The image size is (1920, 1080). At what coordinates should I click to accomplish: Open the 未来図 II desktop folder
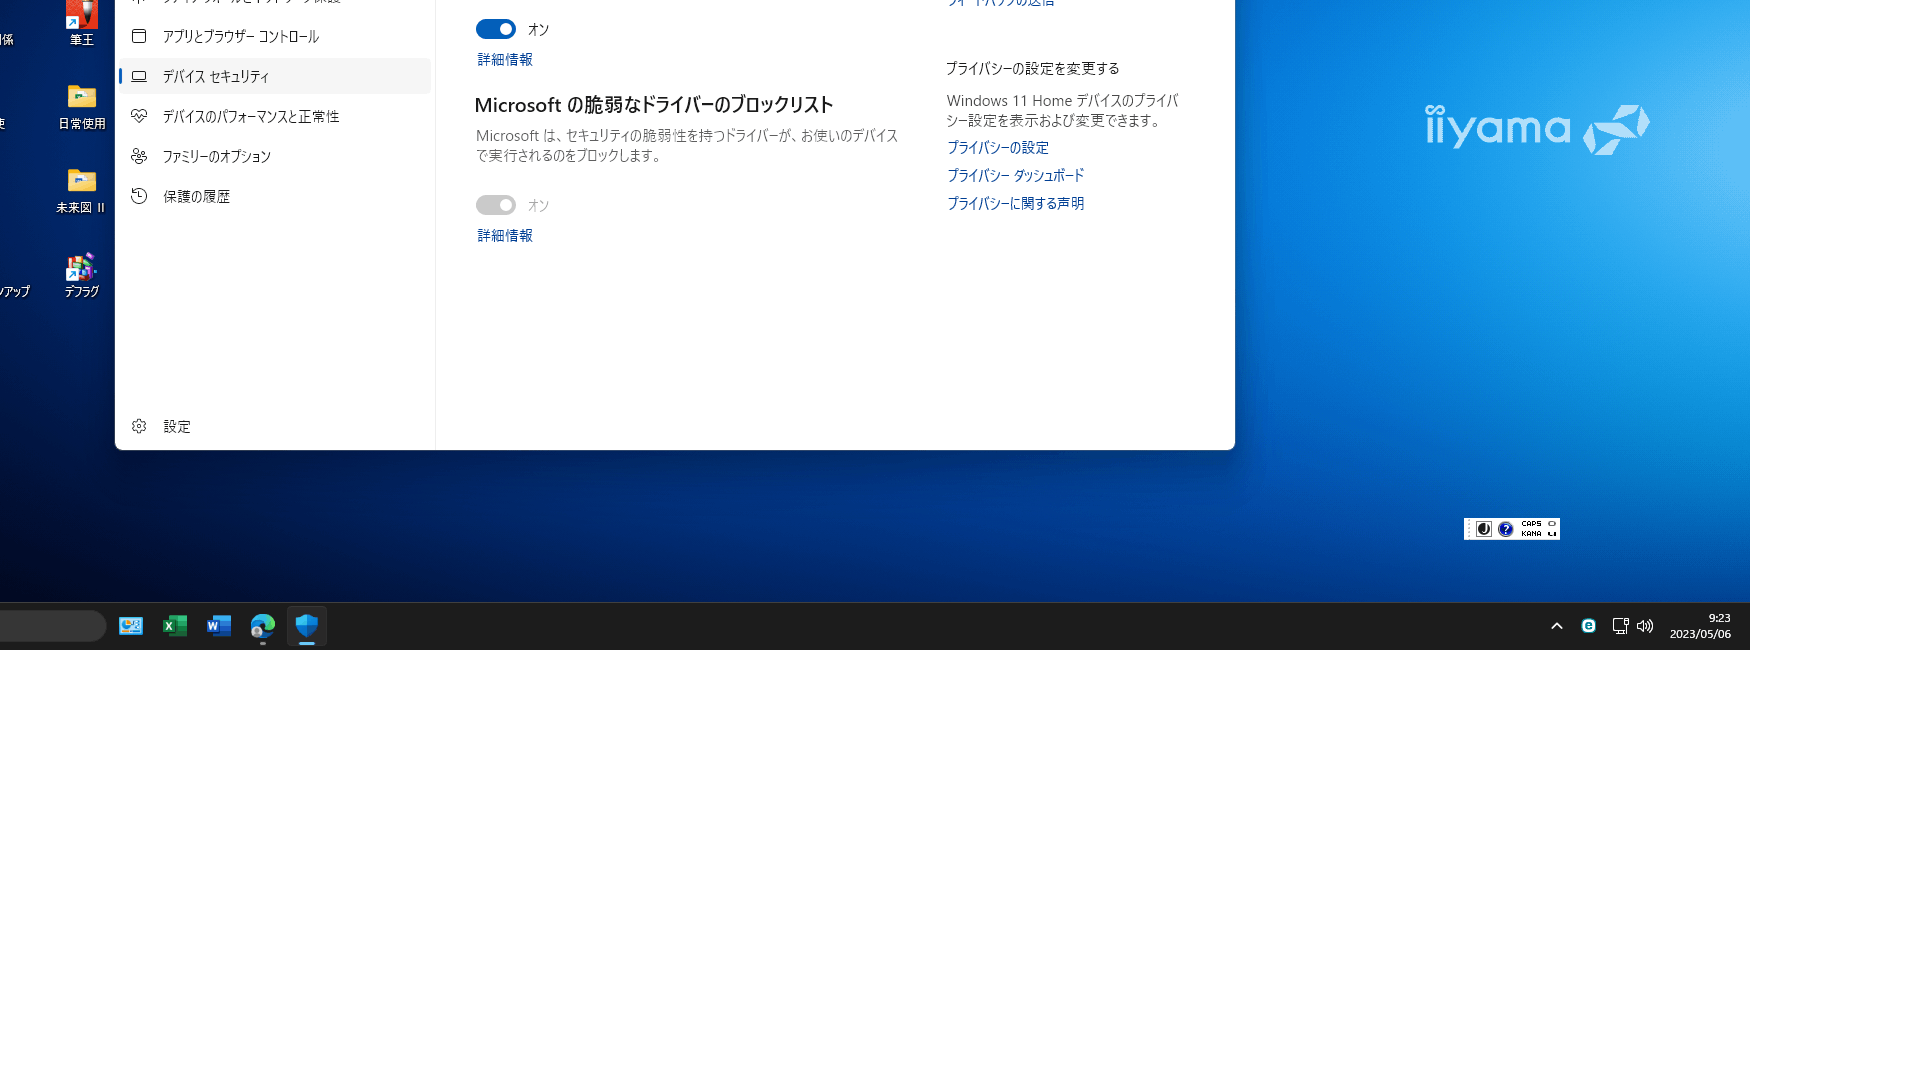coord(81,191)
